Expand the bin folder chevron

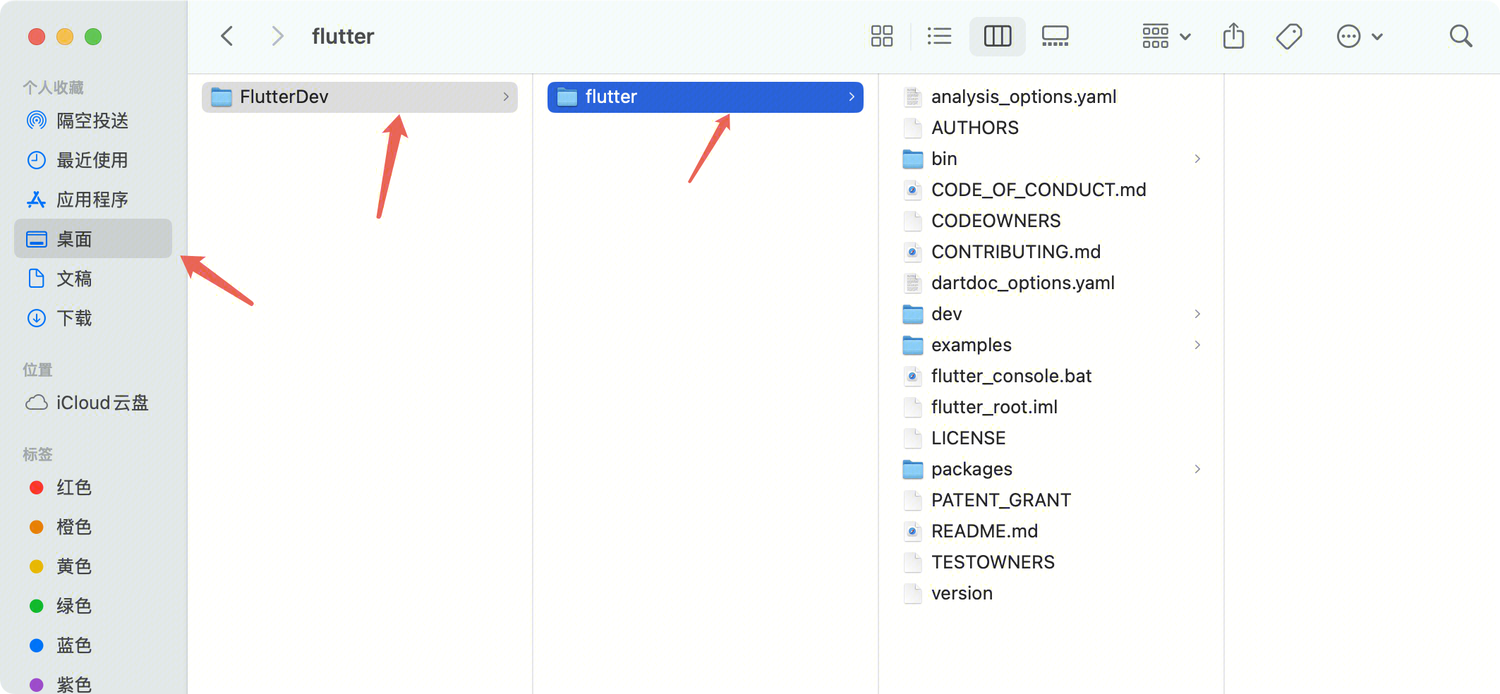1197,159
